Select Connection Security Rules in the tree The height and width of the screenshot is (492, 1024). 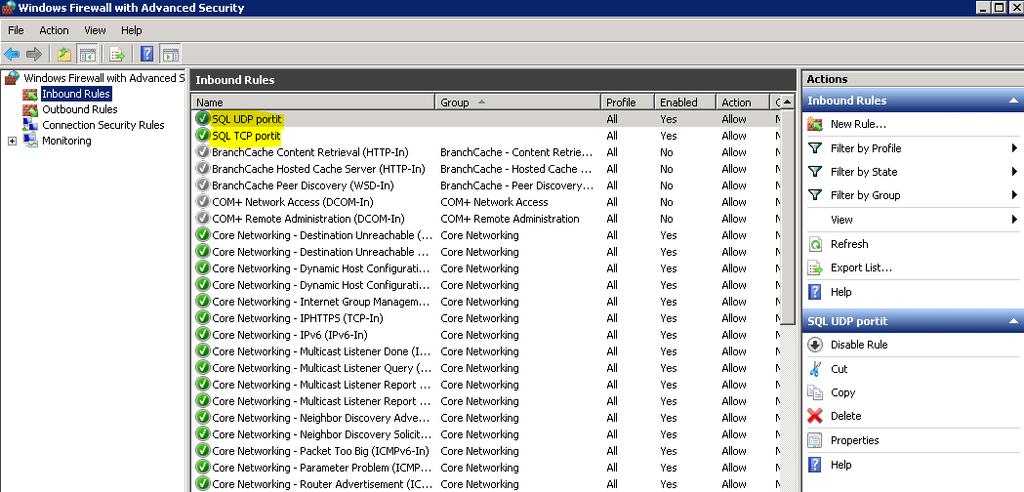(103, 125)
